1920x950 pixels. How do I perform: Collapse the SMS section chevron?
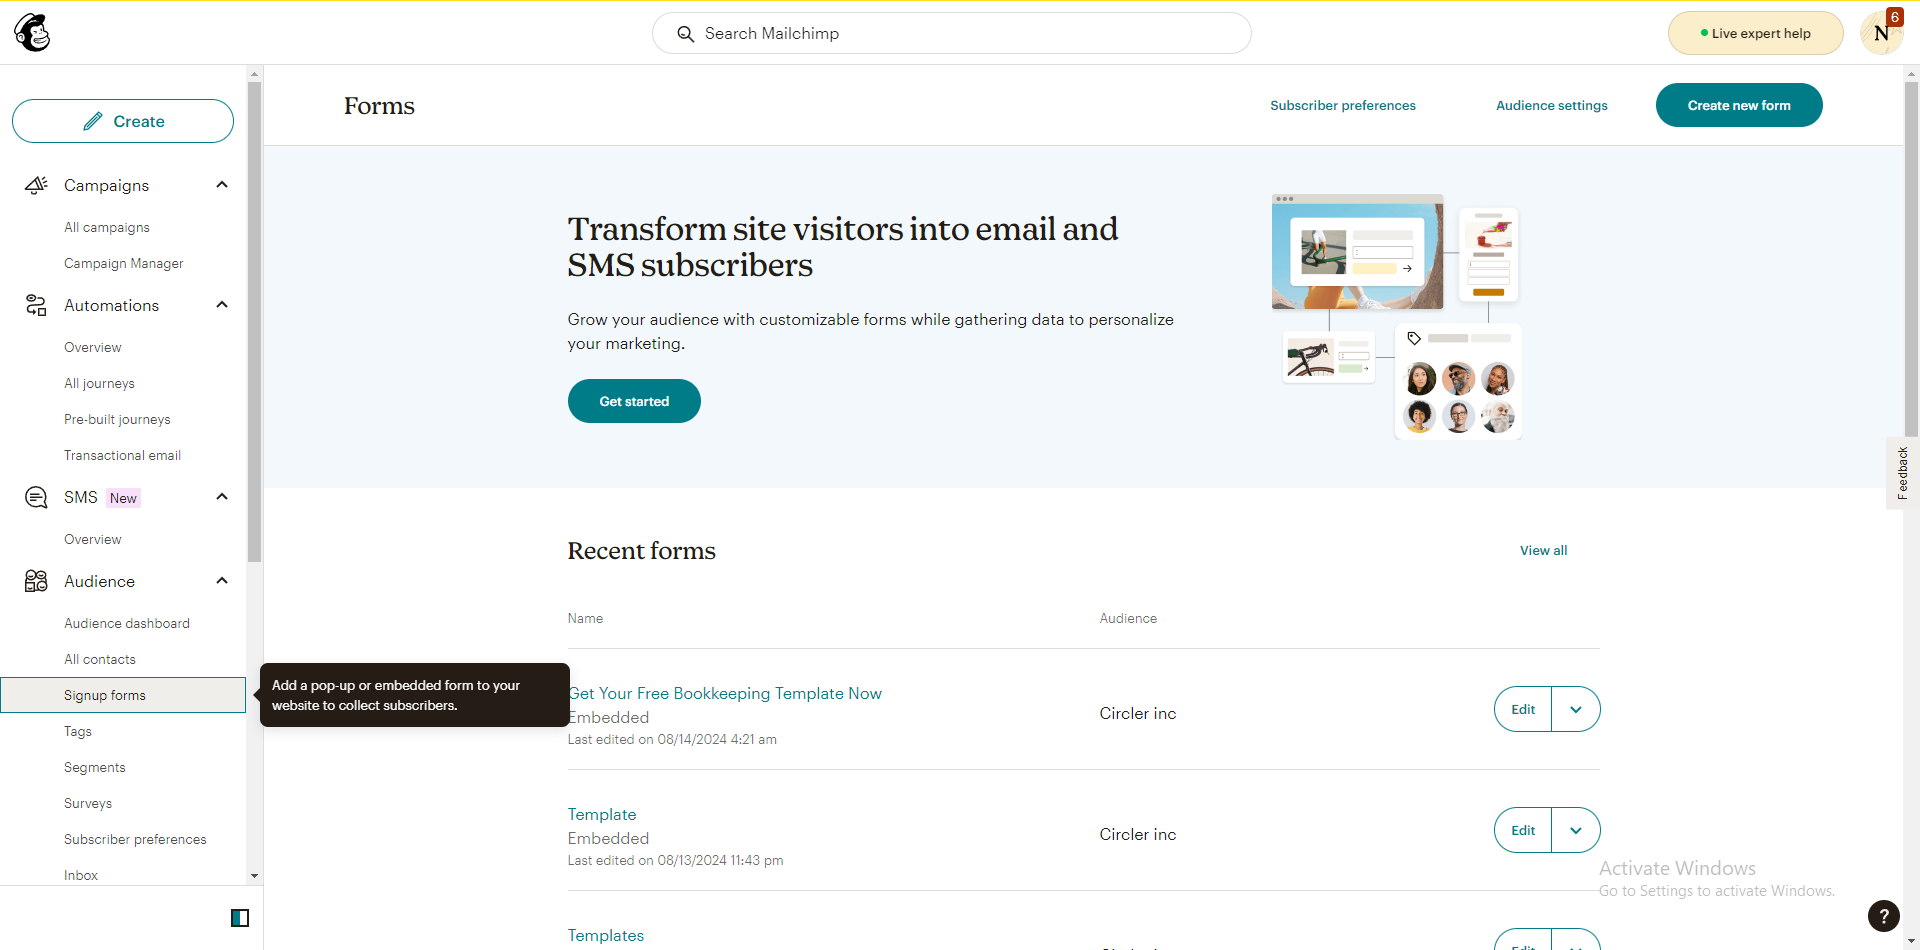tap(222, 497)
